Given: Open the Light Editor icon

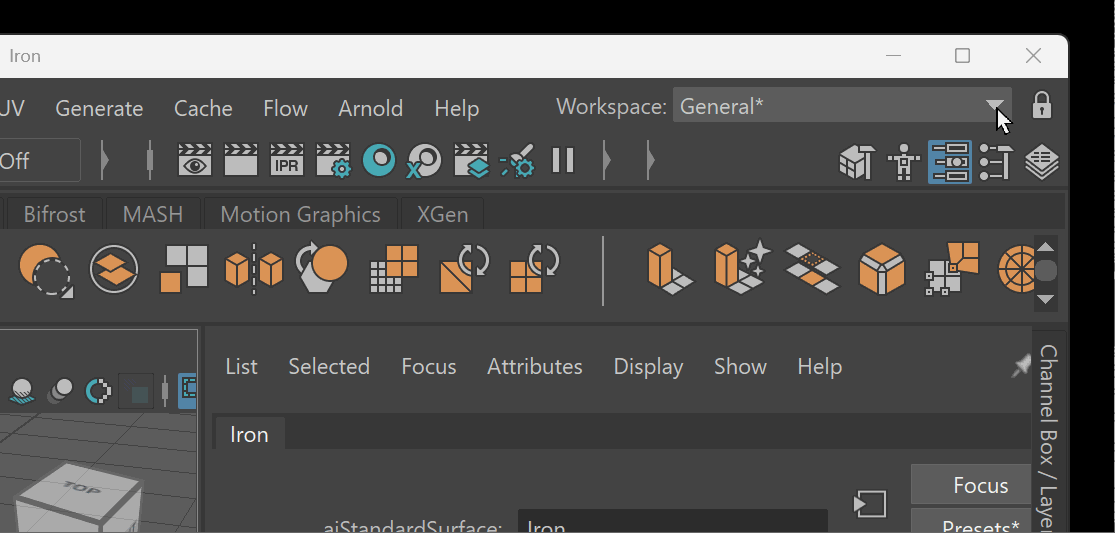Looking at the screenshot, I should tap(517, 161).
